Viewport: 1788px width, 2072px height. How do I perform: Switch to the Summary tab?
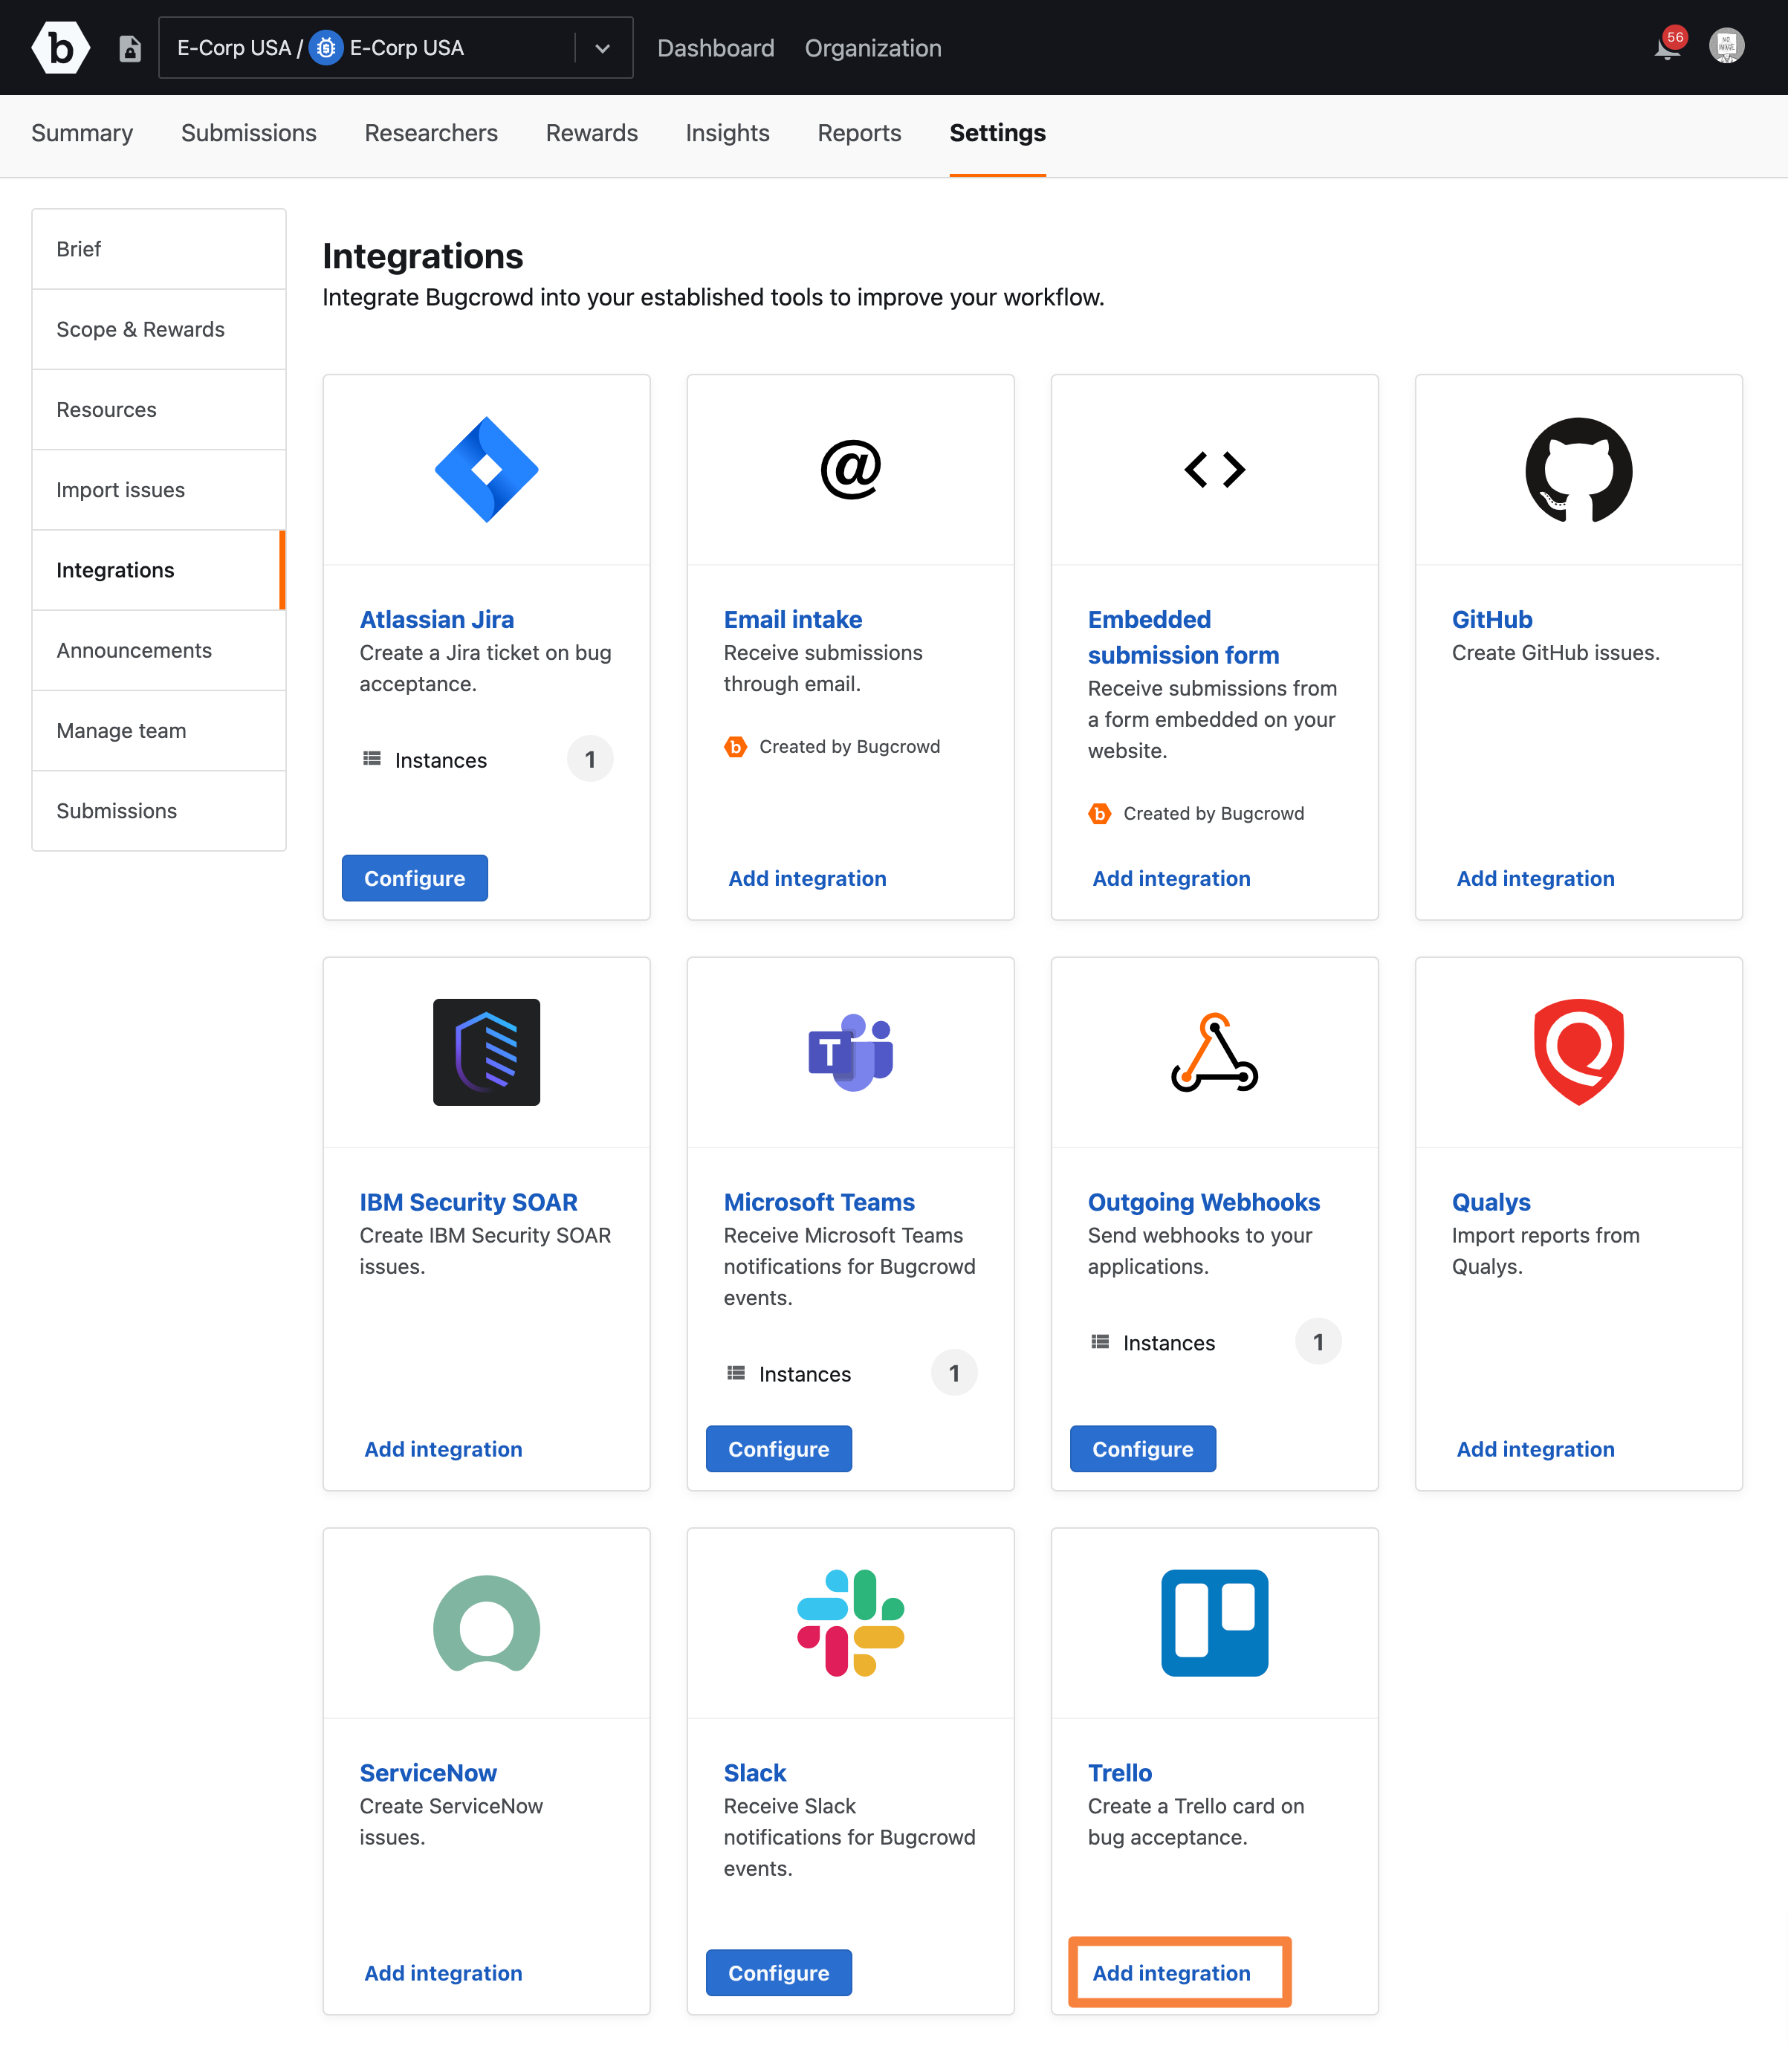(82, 133)
